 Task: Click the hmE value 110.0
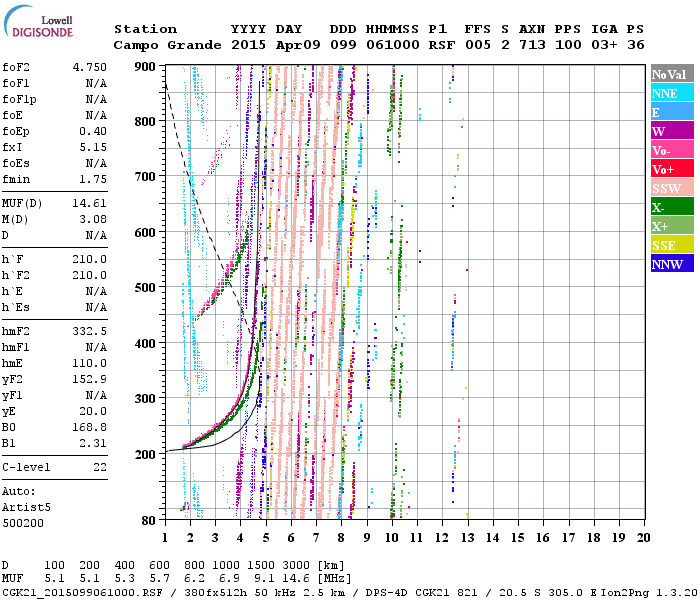[x=90, y=363]
